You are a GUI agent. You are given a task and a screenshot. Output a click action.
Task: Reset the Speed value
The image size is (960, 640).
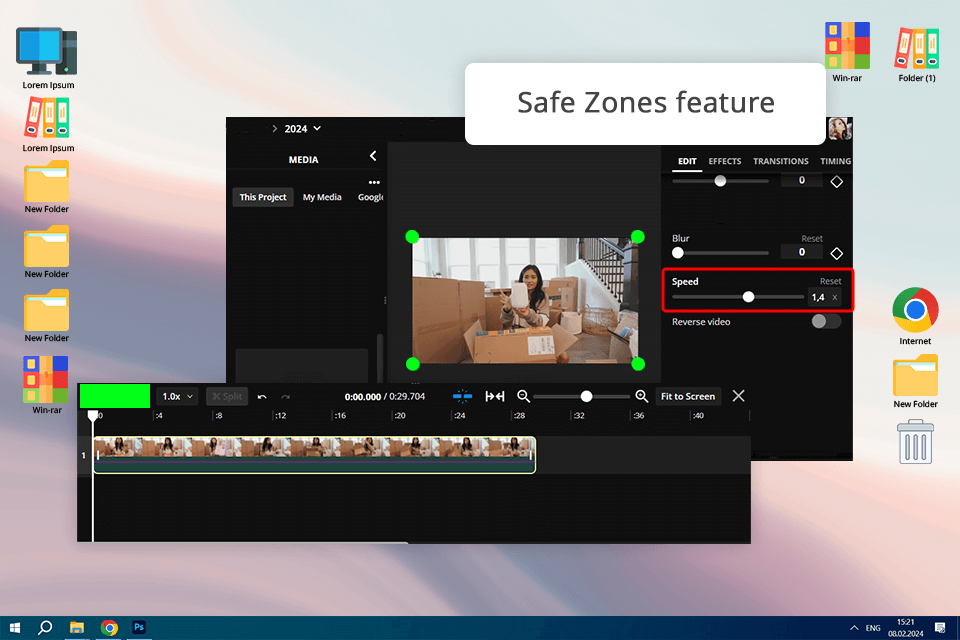coord(830,281)
